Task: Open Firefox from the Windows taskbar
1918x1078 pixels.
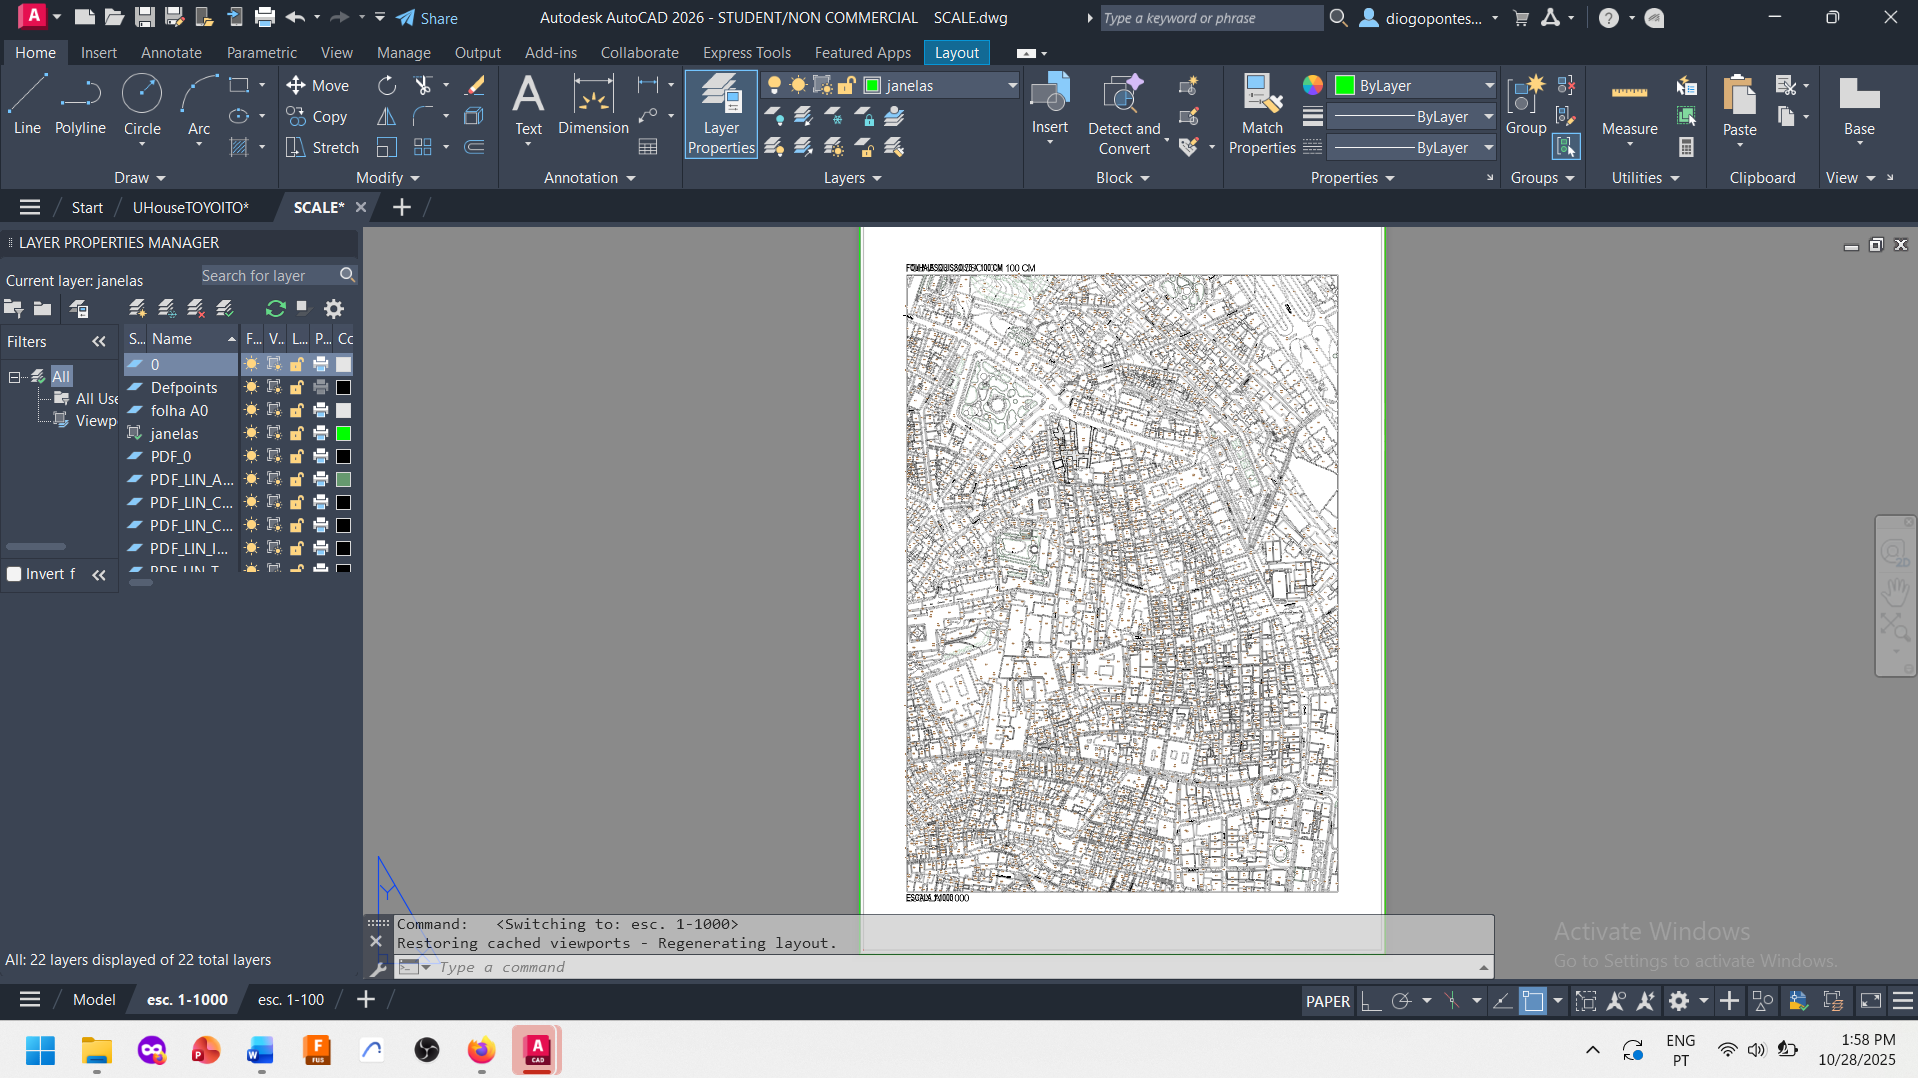Action: tap(481, 1050)
